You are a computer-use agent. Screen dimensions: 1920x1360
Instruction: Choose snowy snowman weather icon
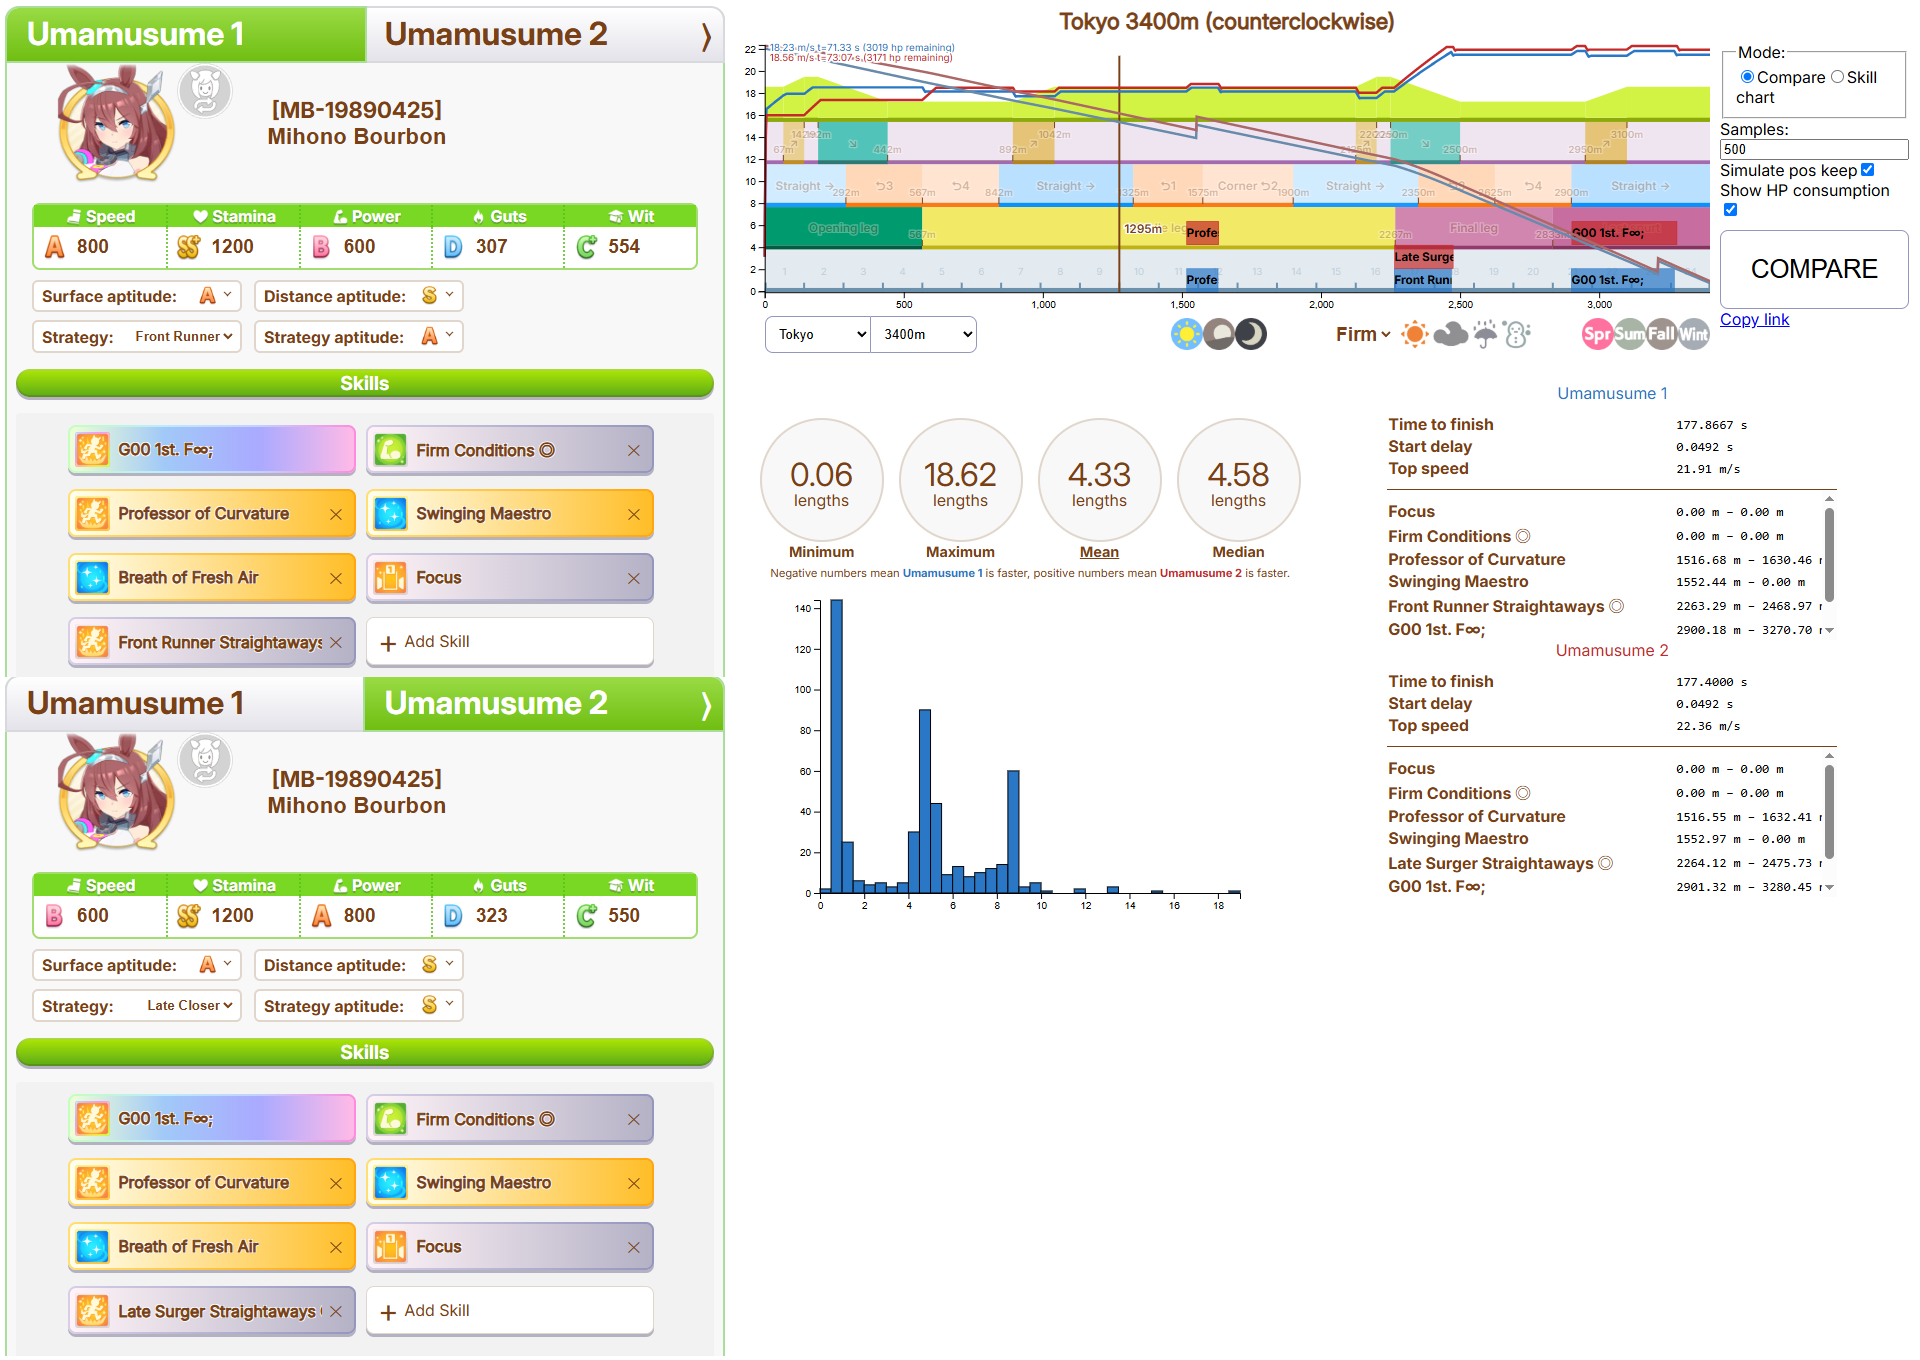[1517, 334]
